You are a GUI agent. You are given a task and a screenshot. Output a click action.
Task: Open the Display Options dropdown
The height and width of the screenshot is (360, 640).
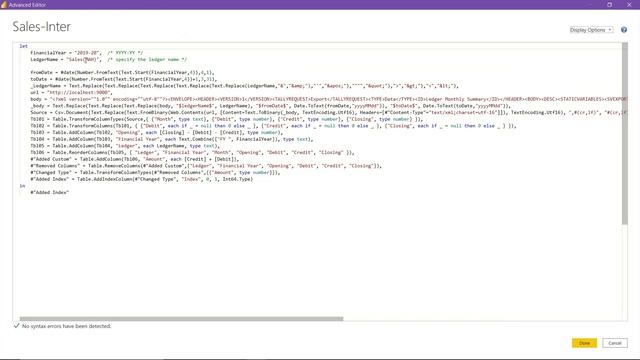coord(591,30)
